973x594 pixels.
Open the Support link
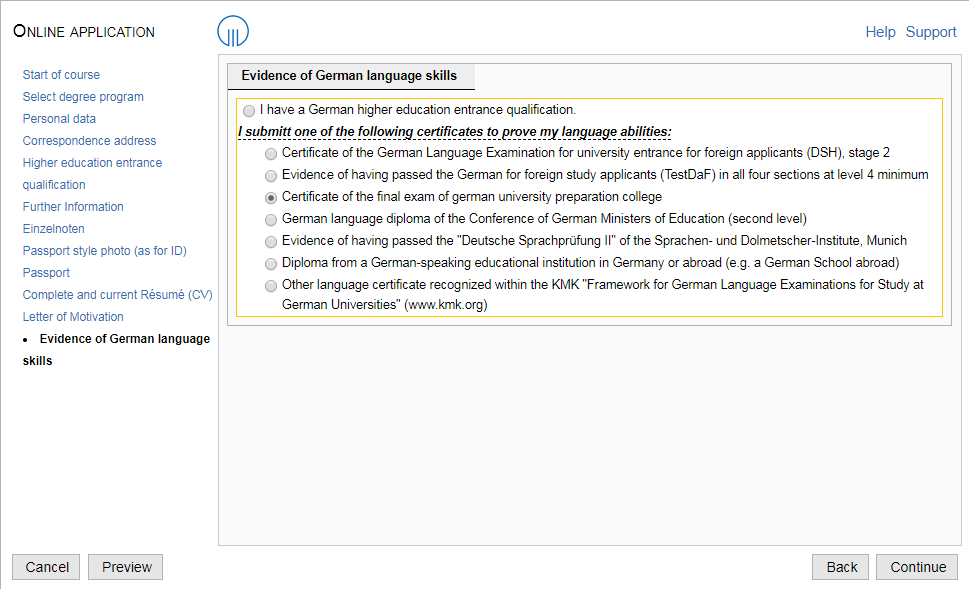pyautogui.click(x=931, y=32)
